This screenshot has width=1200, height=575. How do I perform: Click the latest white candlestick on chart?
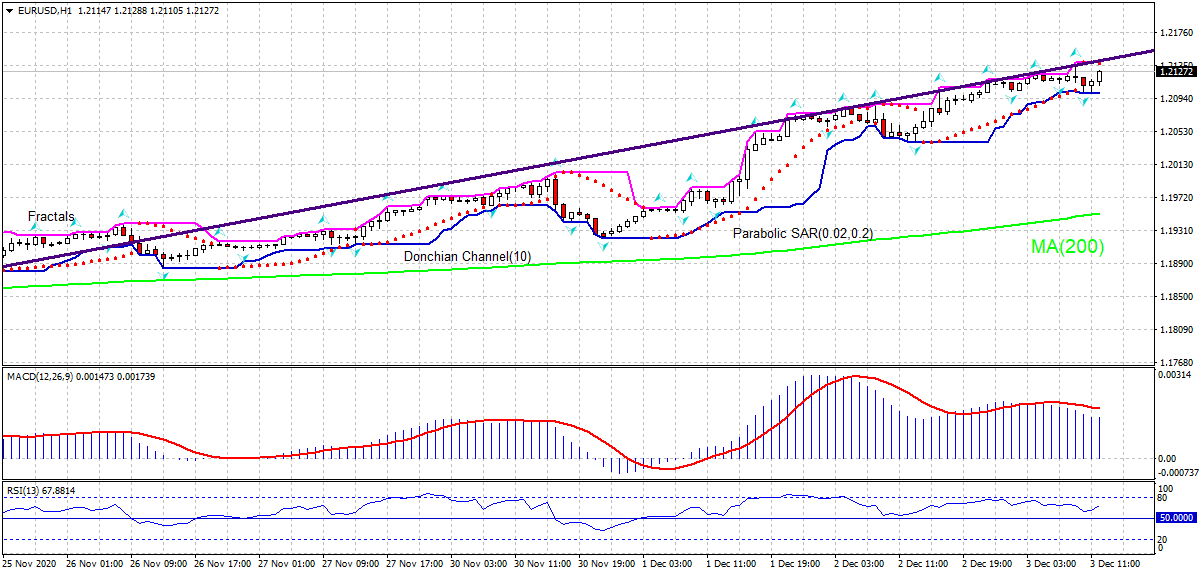pyautogui.click(x=1099, y=76)
